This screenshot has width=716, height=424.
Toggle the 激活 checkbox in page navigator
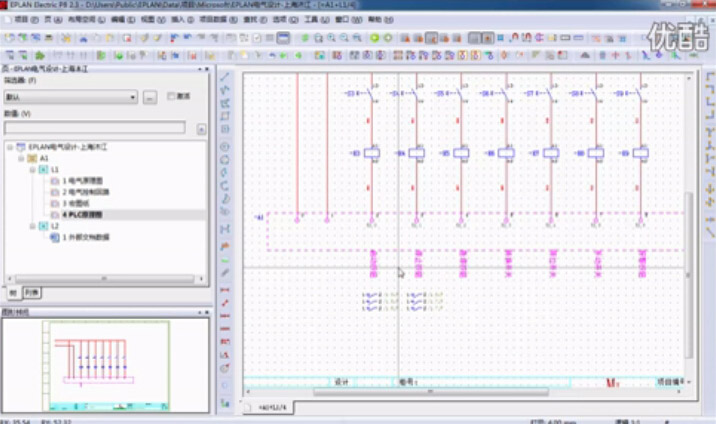point(171,96)
